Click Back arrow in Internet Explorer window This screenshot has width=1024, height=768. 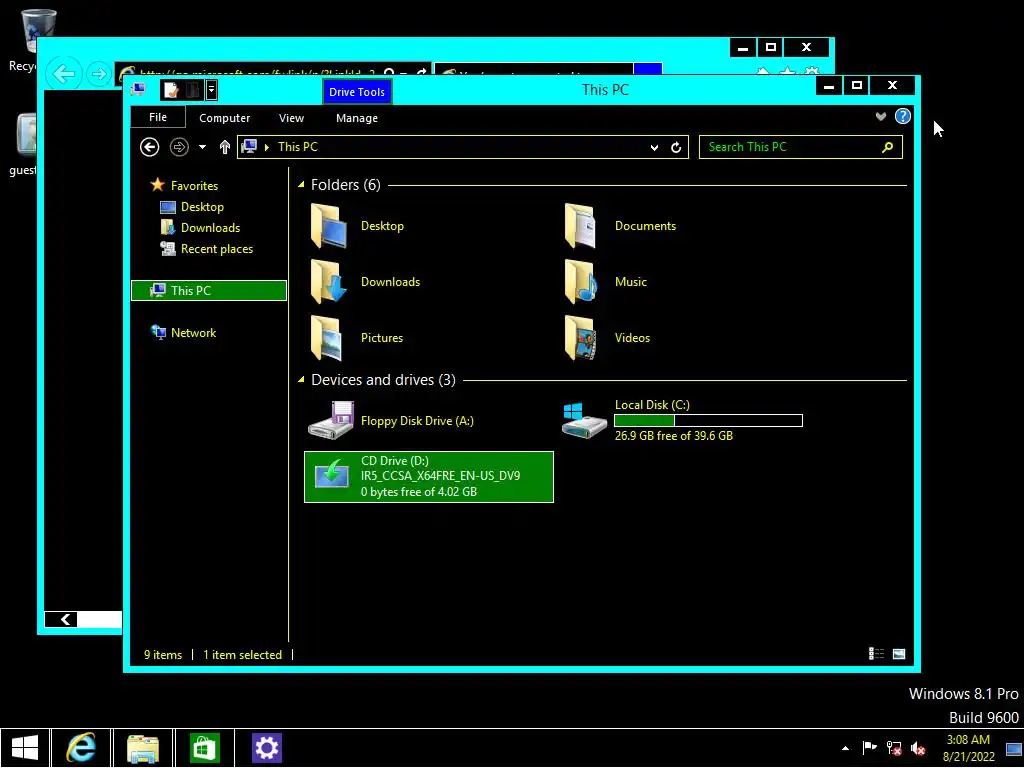point(64,74)
